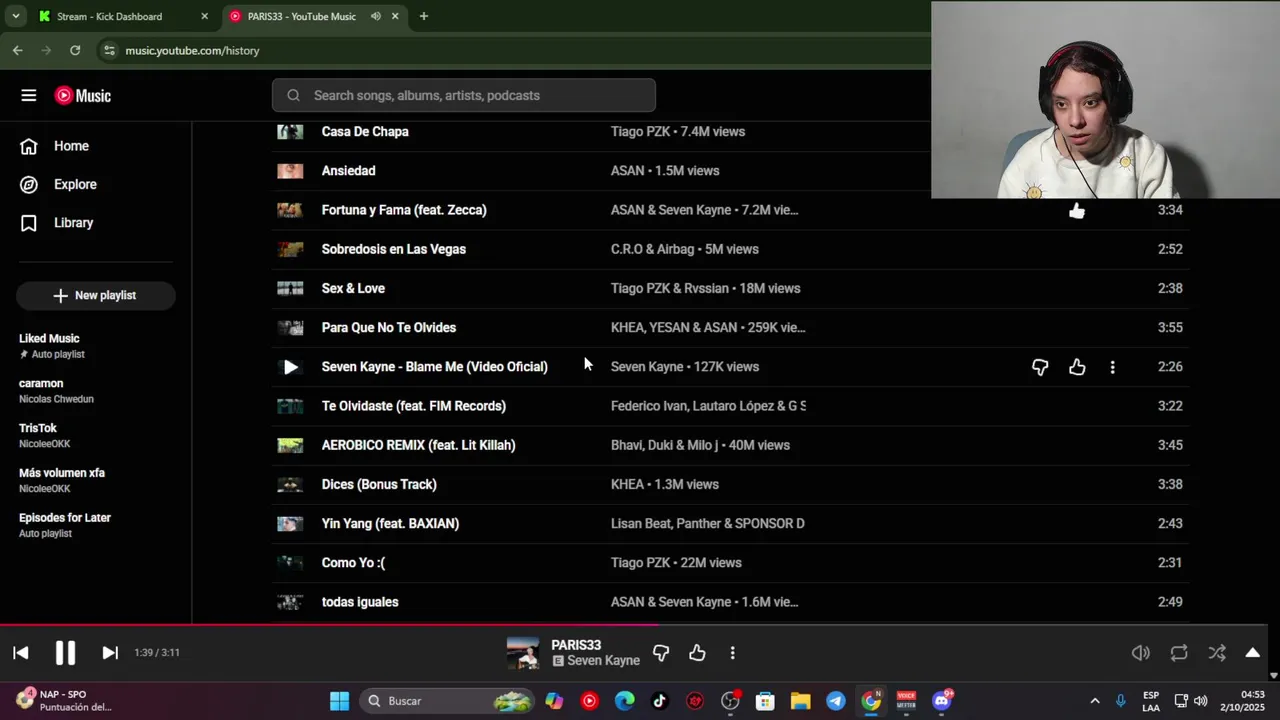
Task: Click Ansiedad song thumbnail
Action: [290, 171]
